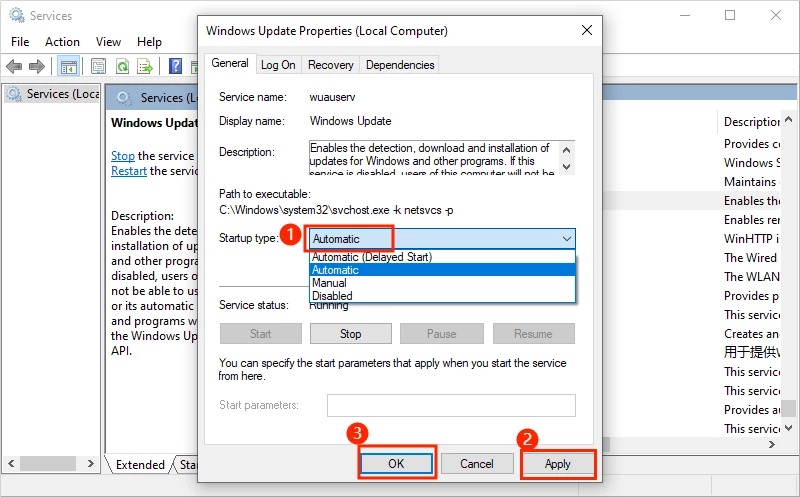Click the Resume service button
Screen dimensions: 800x497
[533, 334]
